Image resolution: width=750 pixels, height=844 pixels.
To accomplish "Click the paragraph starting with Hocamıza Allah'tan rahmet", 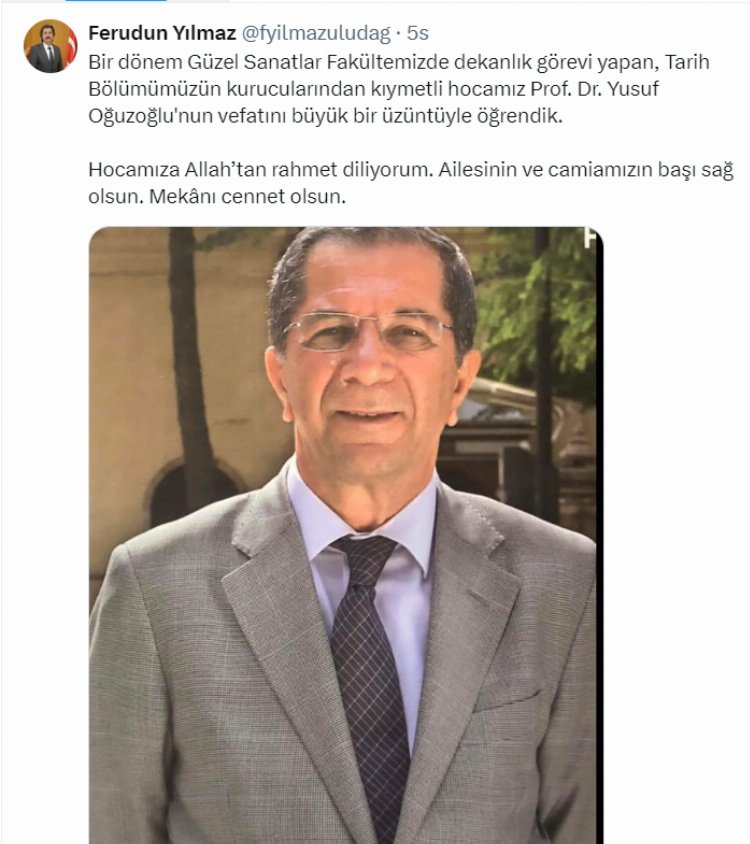I will 411,183.
